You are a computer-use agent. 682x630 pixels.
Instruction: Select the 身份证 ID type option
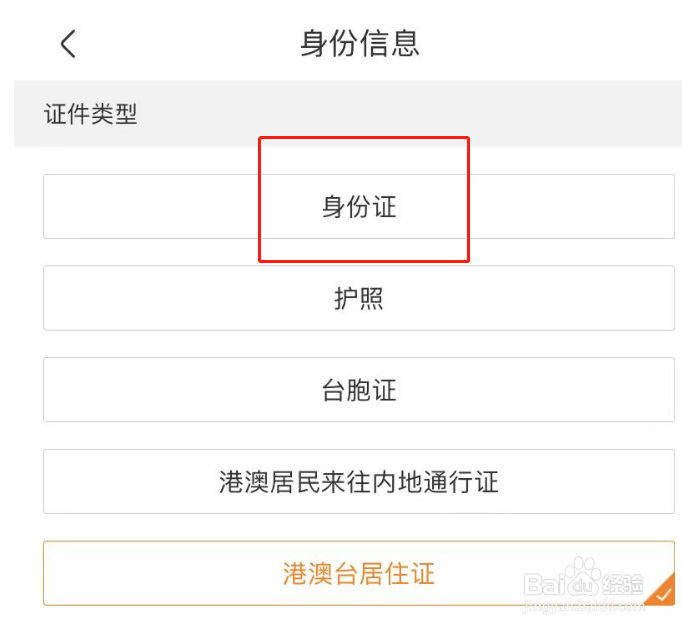pos(359,207)
